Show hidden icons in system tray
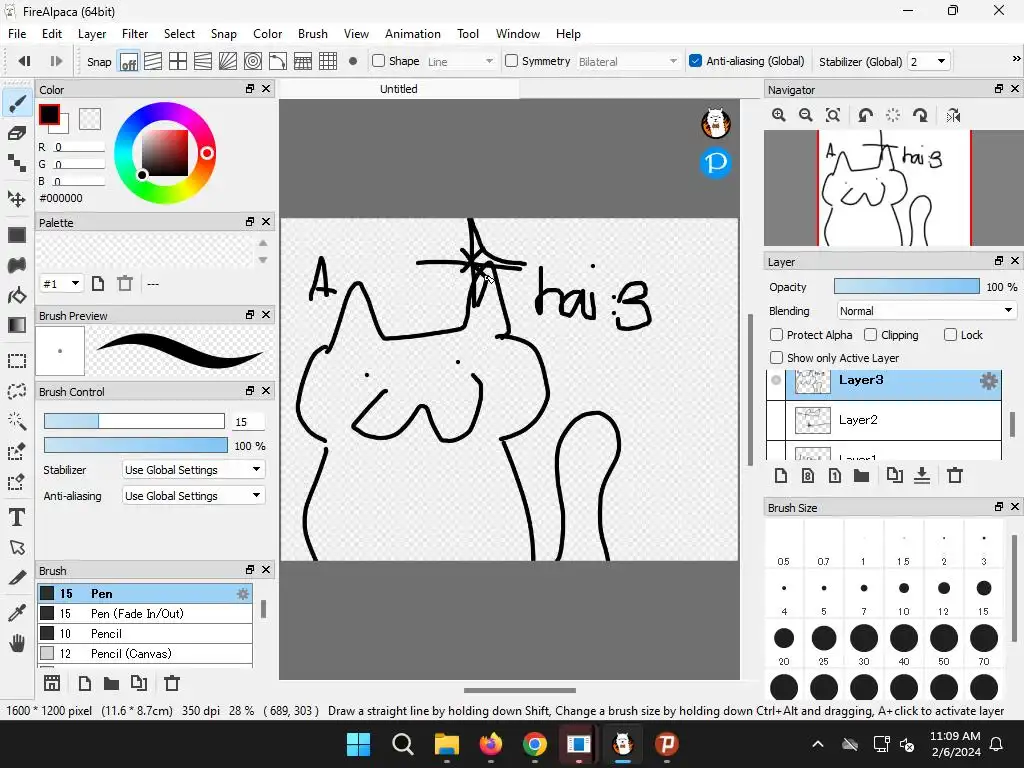The width and height of the screenshot is (1024, 768). coord(818,744)
